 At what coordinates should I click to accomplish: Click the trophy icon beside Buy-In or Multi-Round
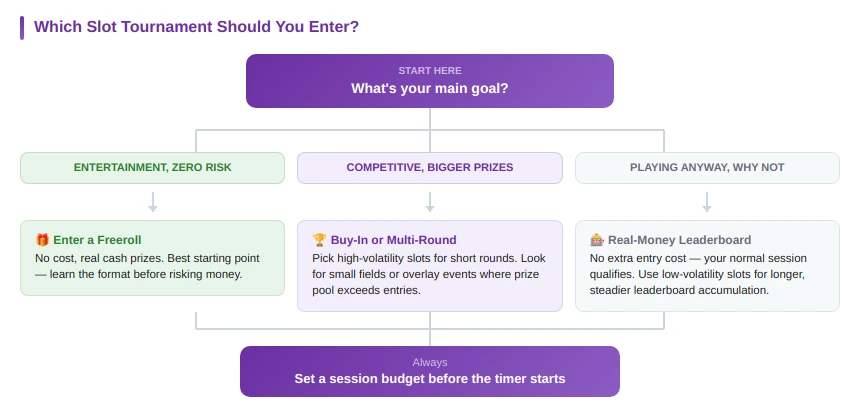coord(319,240)
